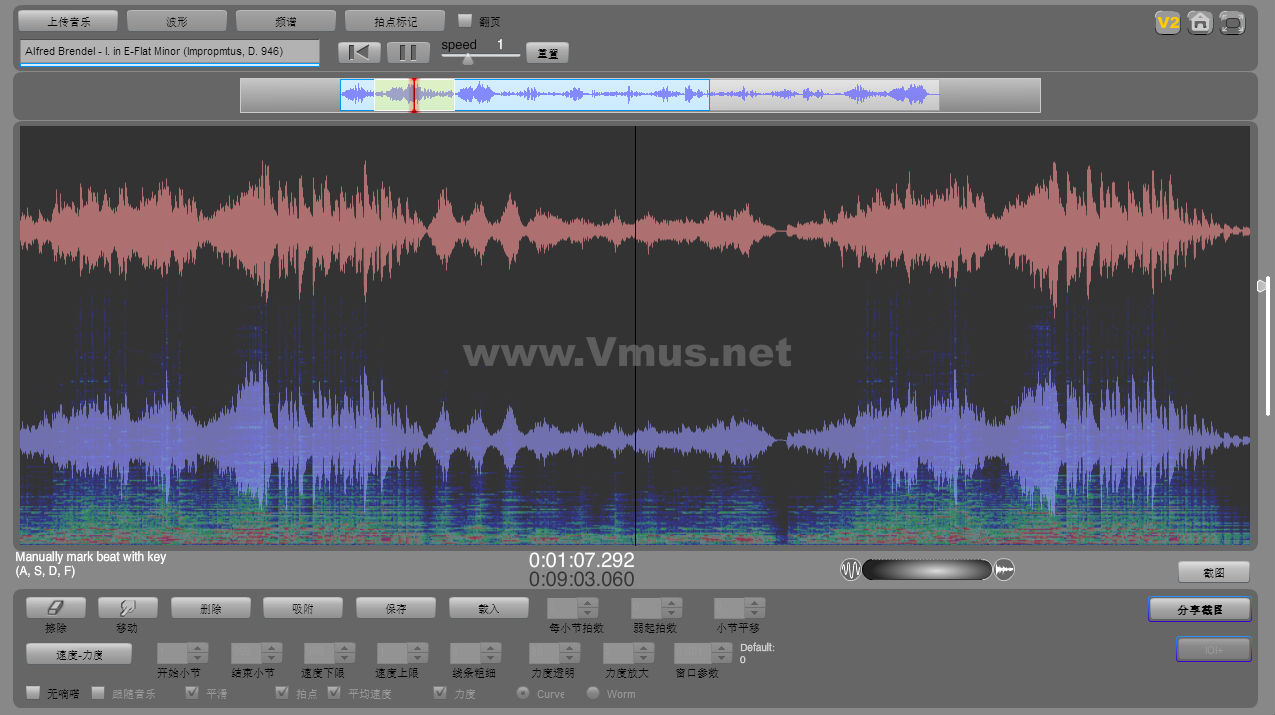Click the 速度上限 tempo upper limit stepper
This screenshot has height=715, width=1275.
(x=402, y=653)
